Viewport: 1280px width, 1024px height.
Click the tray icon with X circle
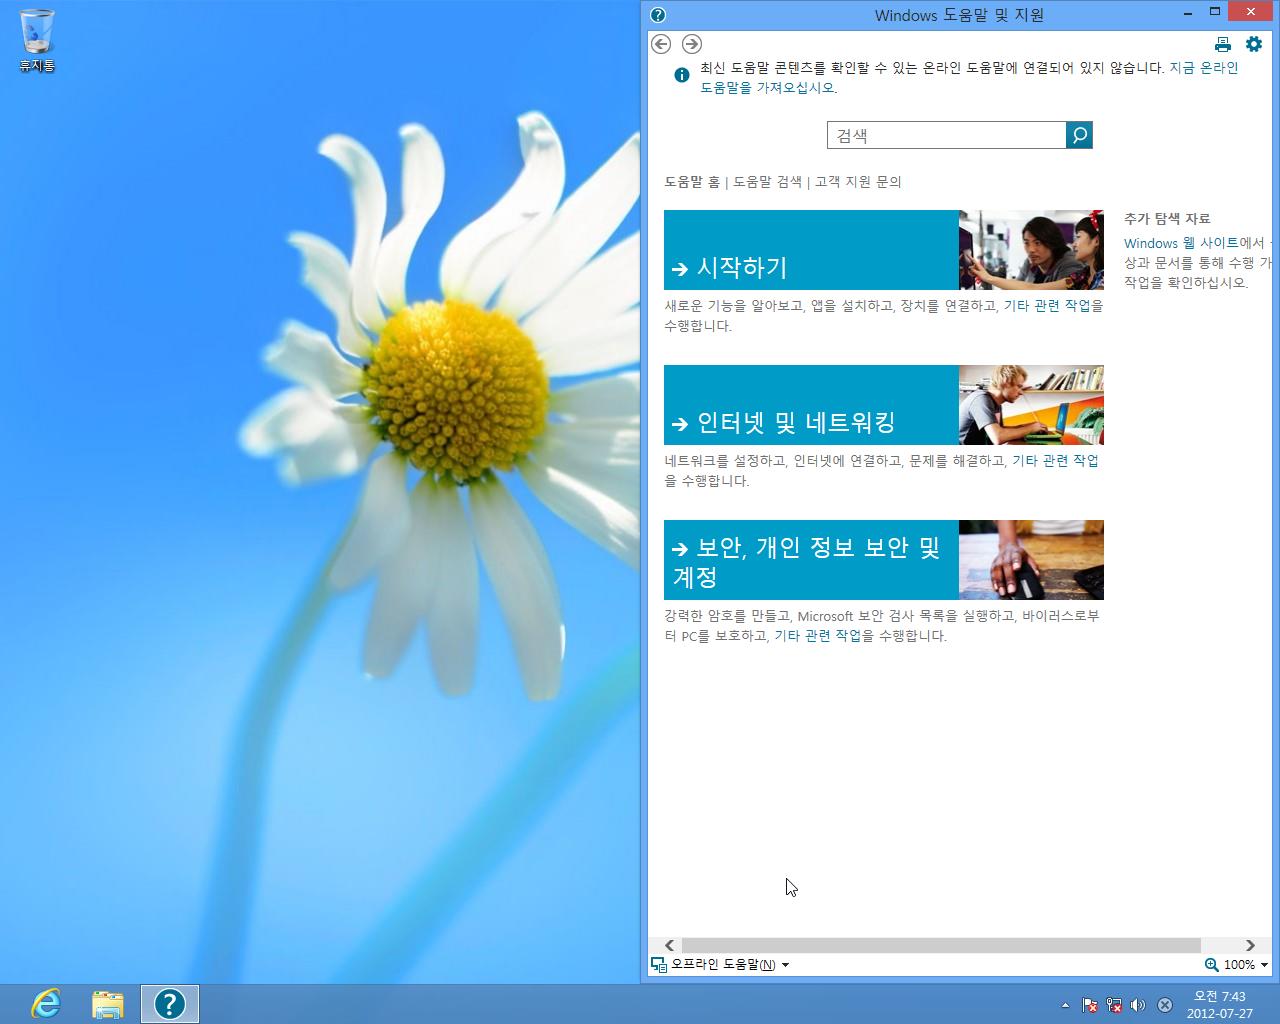click(1165, 1005)
